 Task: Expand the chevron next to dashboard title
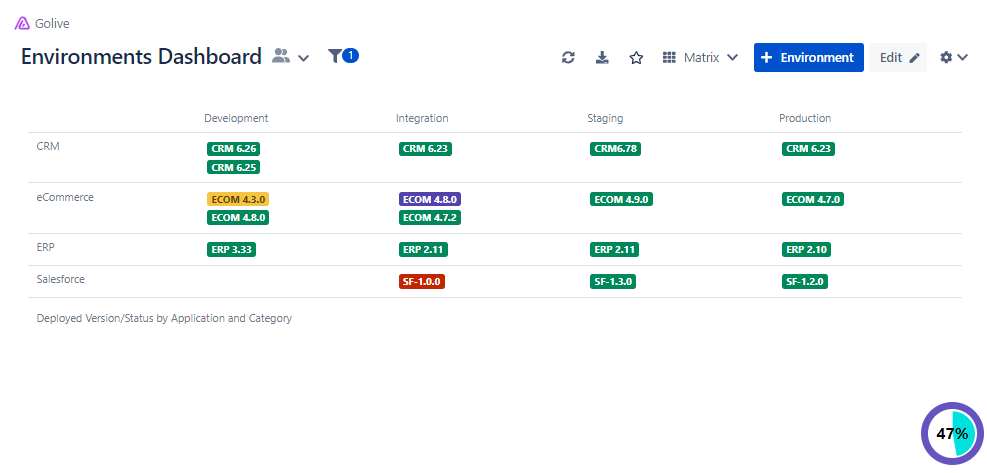point(304,58)
